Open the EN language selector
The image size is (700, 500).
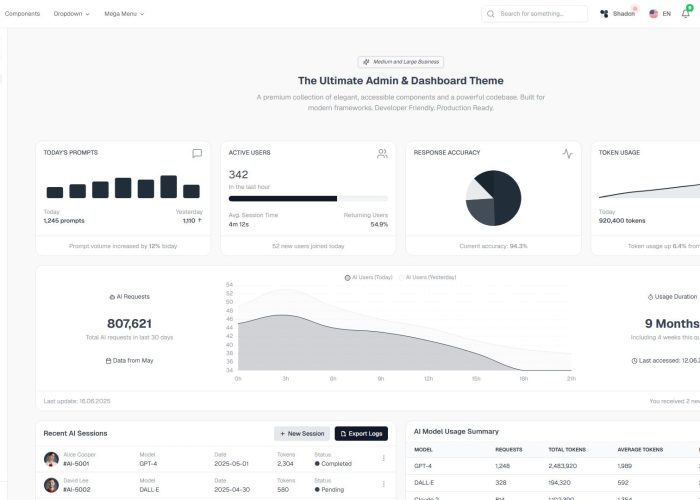(660, 14)
